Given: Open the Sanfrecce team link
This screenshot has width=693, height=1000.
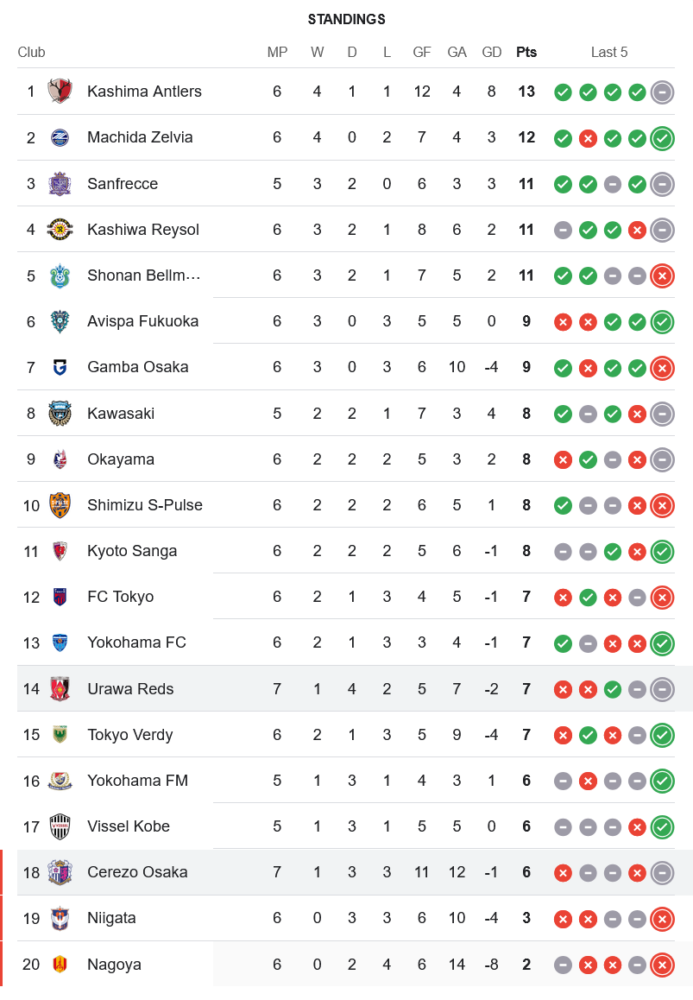Looking at the screenshot, I should pyautogui.click(x=122, y=184).
